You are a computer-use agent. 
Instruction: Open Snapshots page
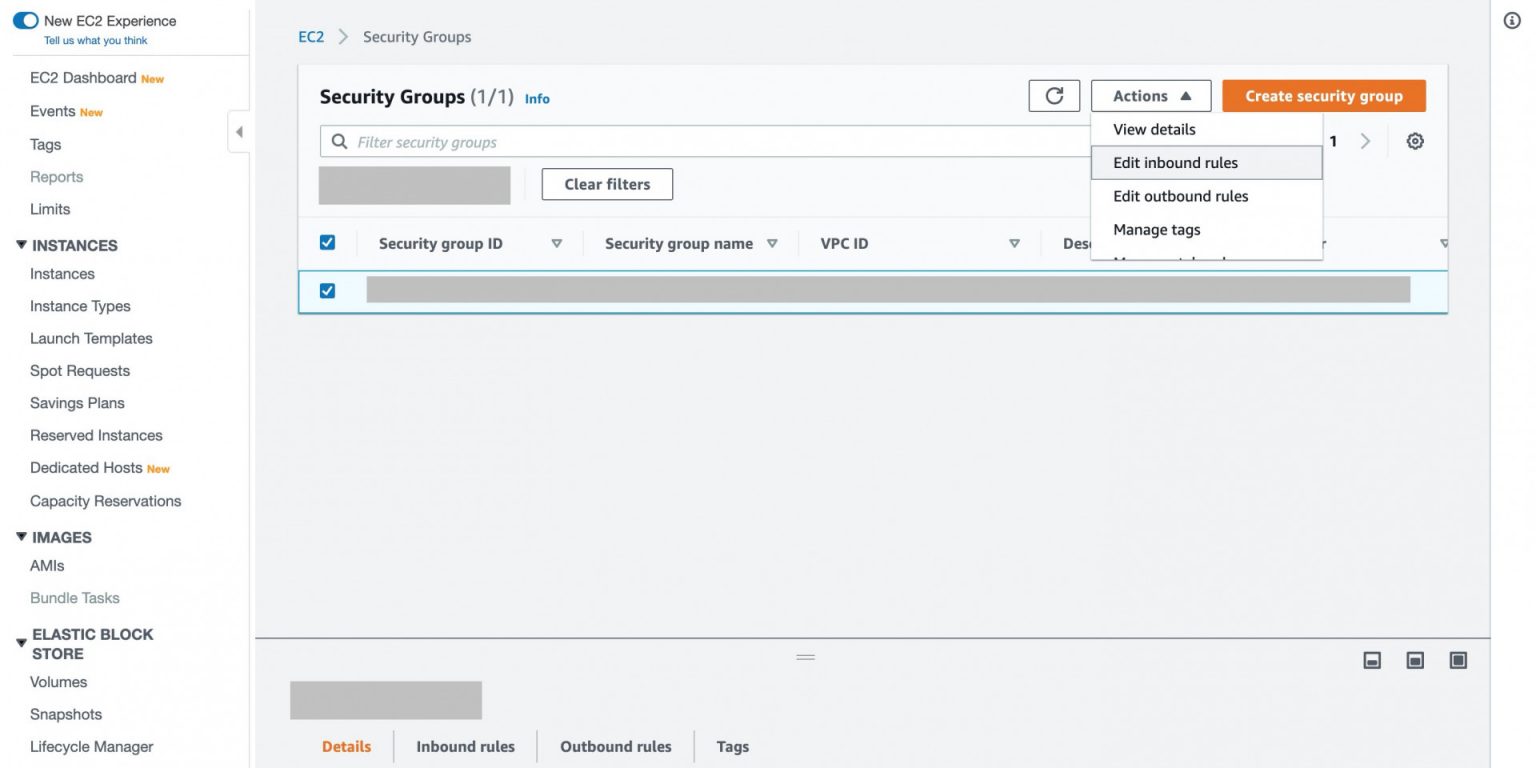tap(66, 714)
